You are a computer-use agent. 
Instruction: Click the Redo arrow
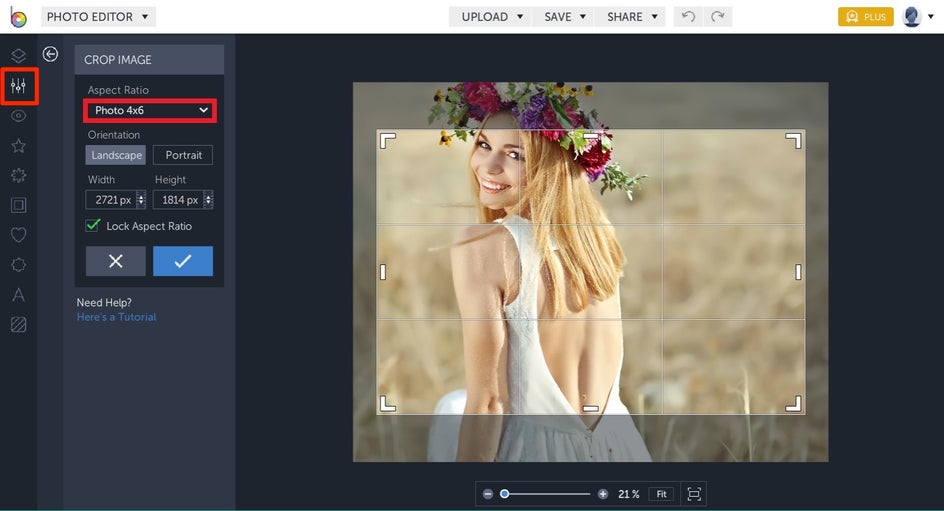718,17
